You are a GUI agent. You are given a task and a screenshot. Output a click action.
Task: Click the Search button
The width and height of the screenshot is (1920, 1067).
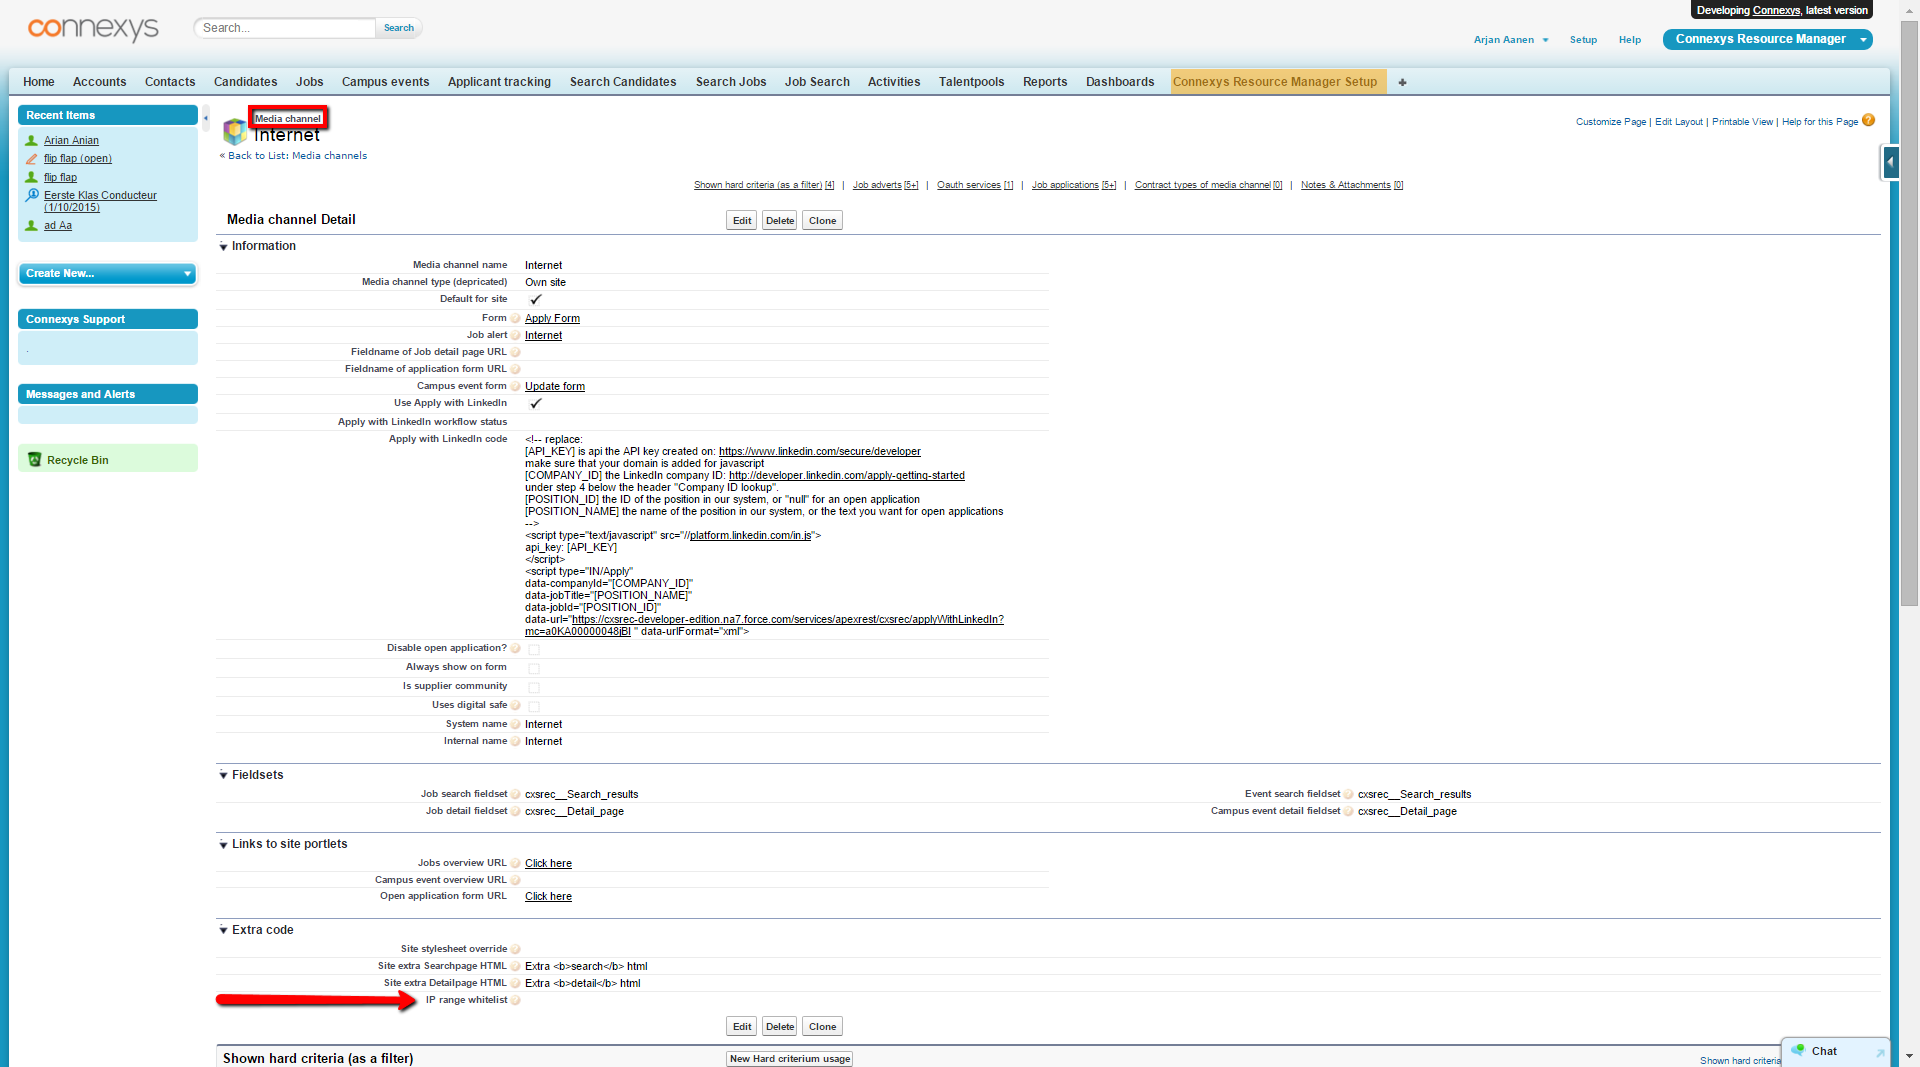coord(399,28)
